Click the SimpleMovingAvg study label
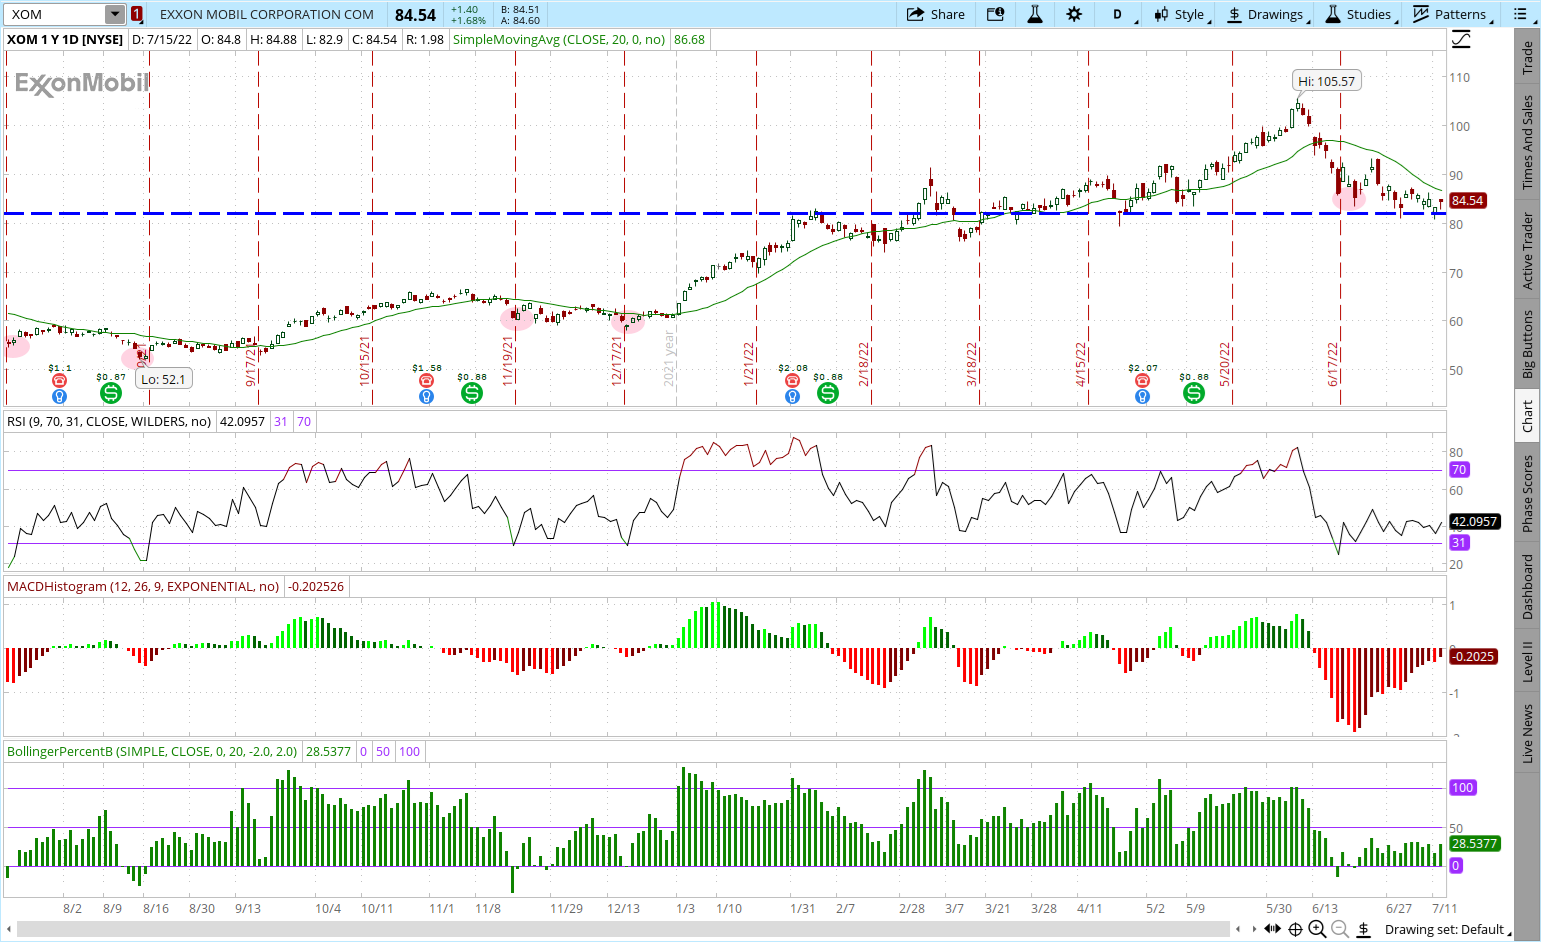This screenshot has width=1541, height=942. 559,40
